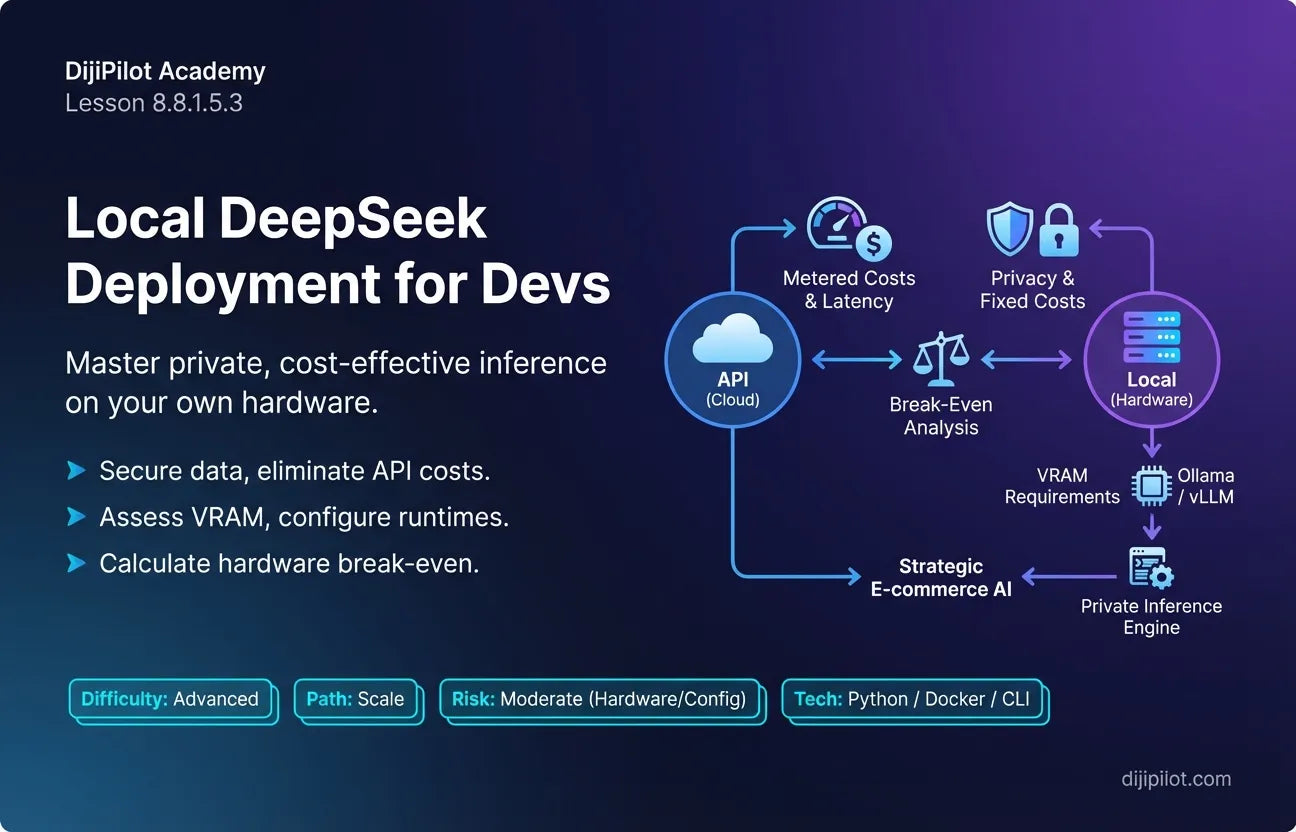The height and width of the screenshot is (832, 1296).
Task: Click the Private Inference Engine label
Action: point(1151,617)
